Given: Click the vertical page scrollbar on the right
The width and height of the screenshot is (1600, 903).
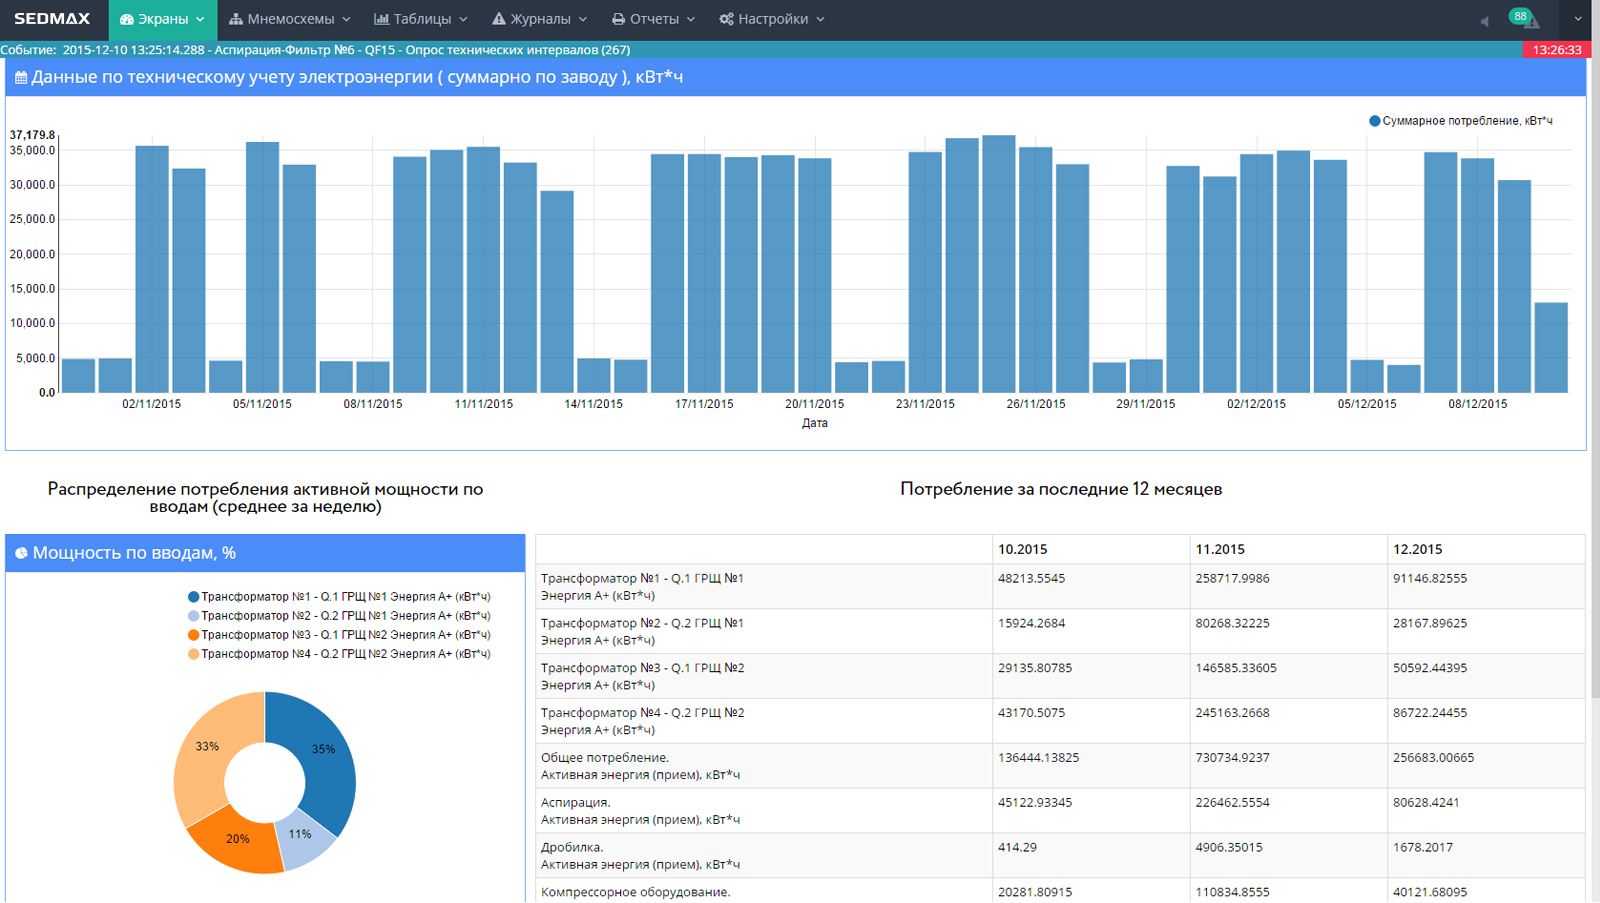Looking at the screenshot, I should click(x=1594, y=400).
